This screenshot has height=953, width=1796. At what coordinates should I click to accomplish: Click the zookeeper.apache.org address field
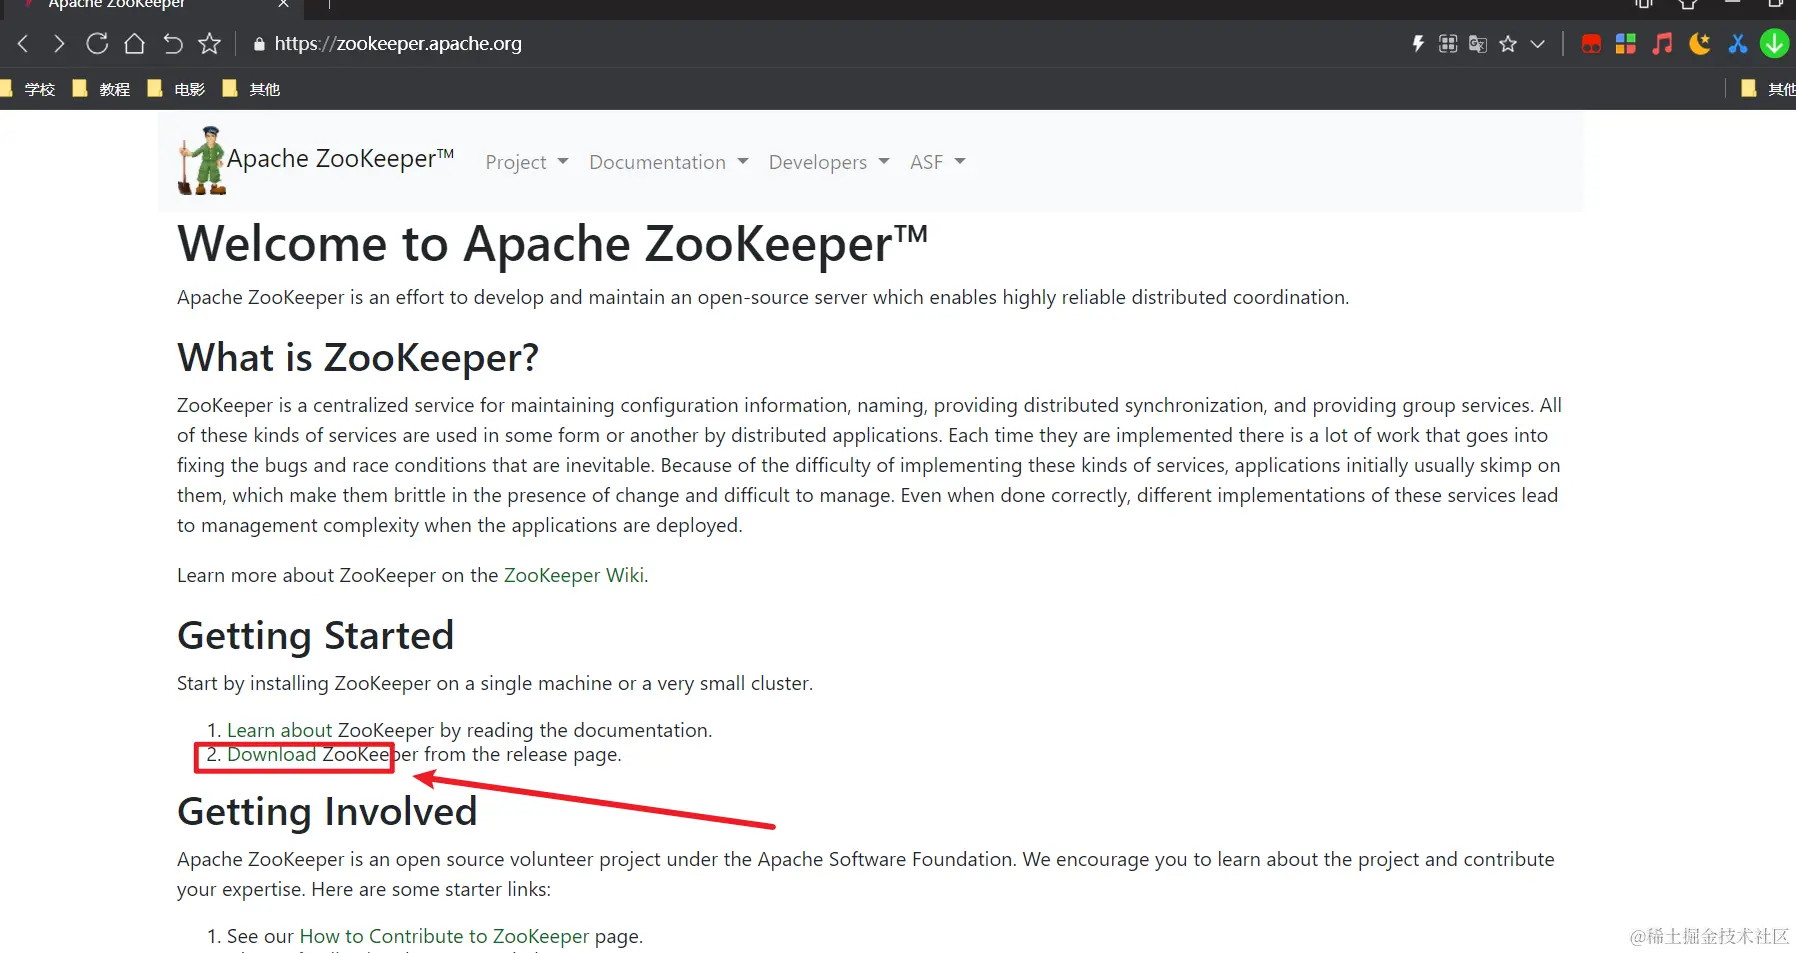pyautogui.click(x=398, y=44)
